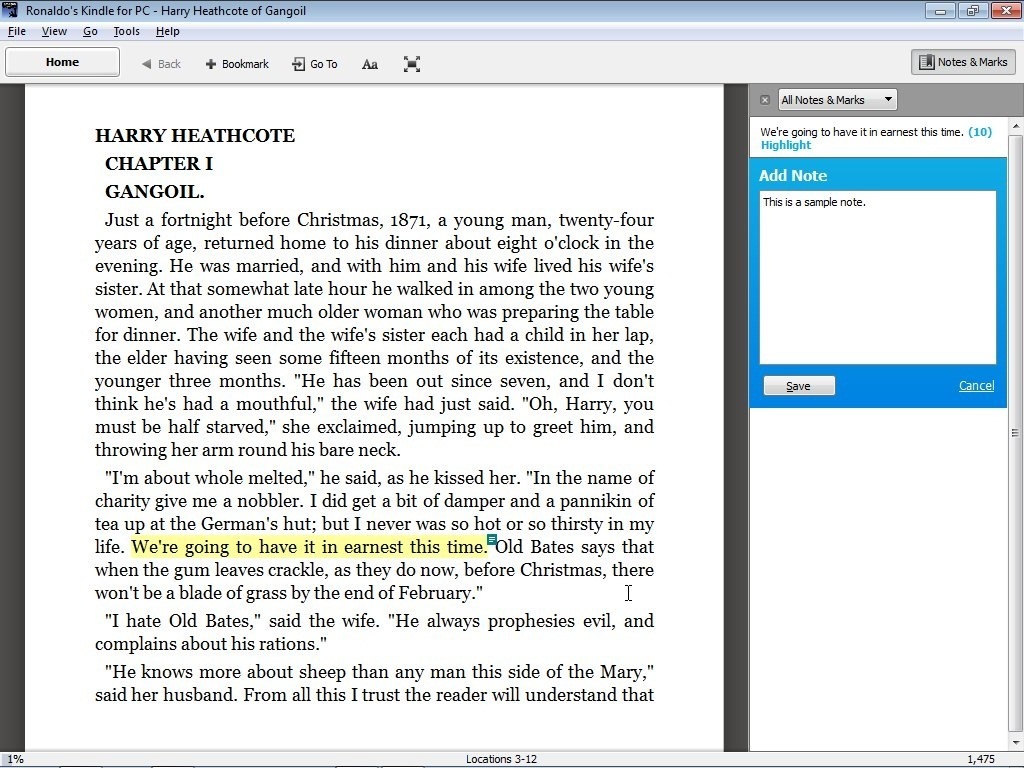Close the notes filter with the X icon

click(764, 99)
